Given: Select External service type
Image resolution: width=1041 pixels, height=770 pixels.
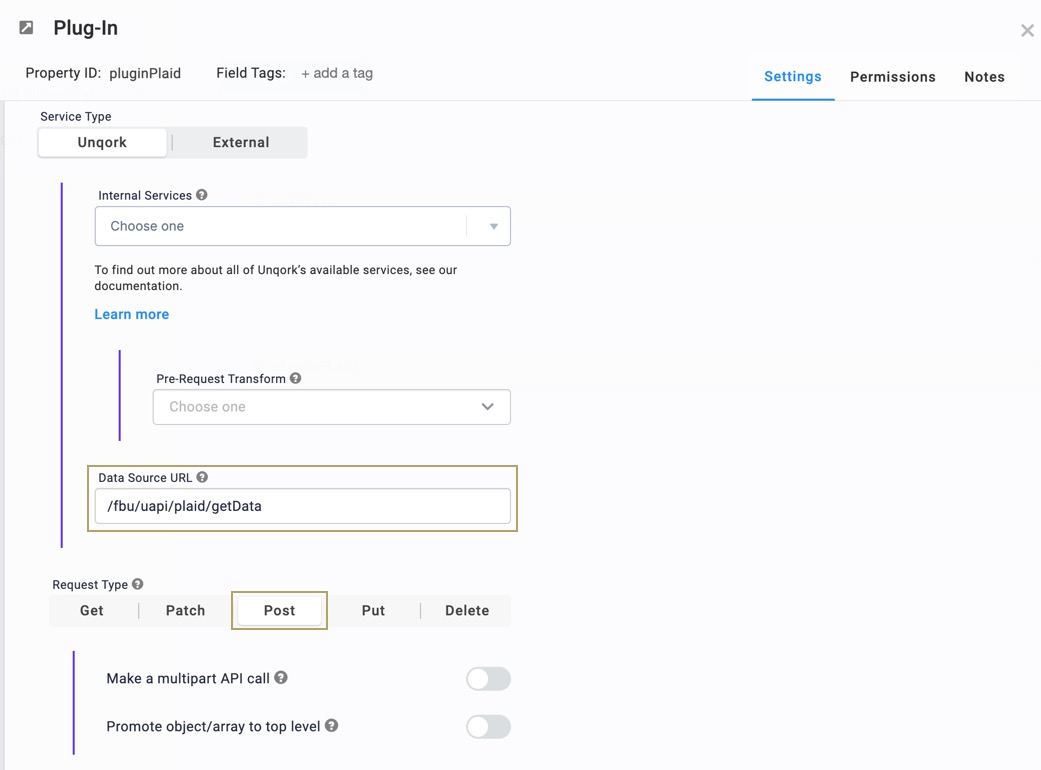Looking at the screenshot, I should click(240, 142).
